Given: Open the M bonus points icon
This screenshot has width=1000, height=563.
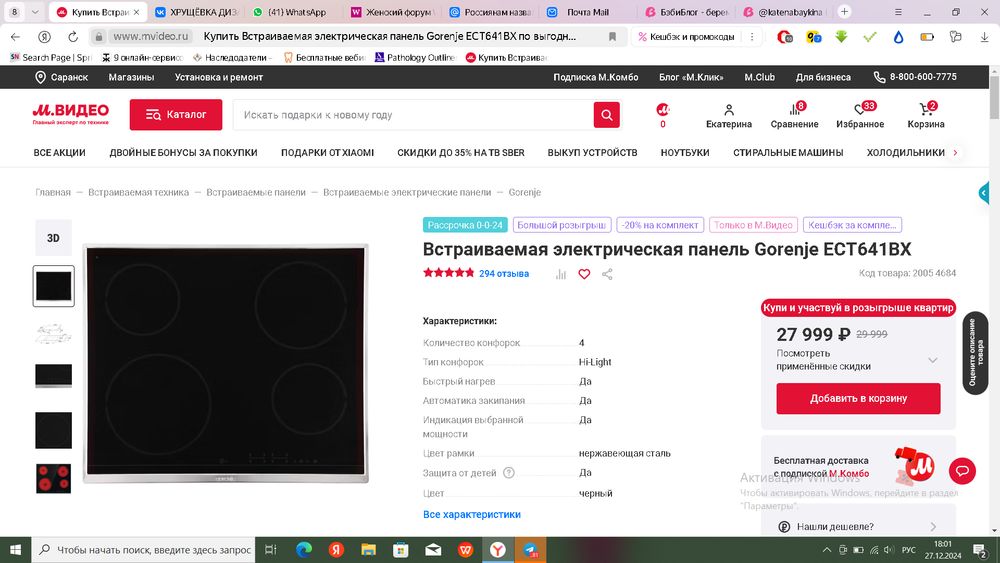Looking at the screenshot, I should click(663, 115).
